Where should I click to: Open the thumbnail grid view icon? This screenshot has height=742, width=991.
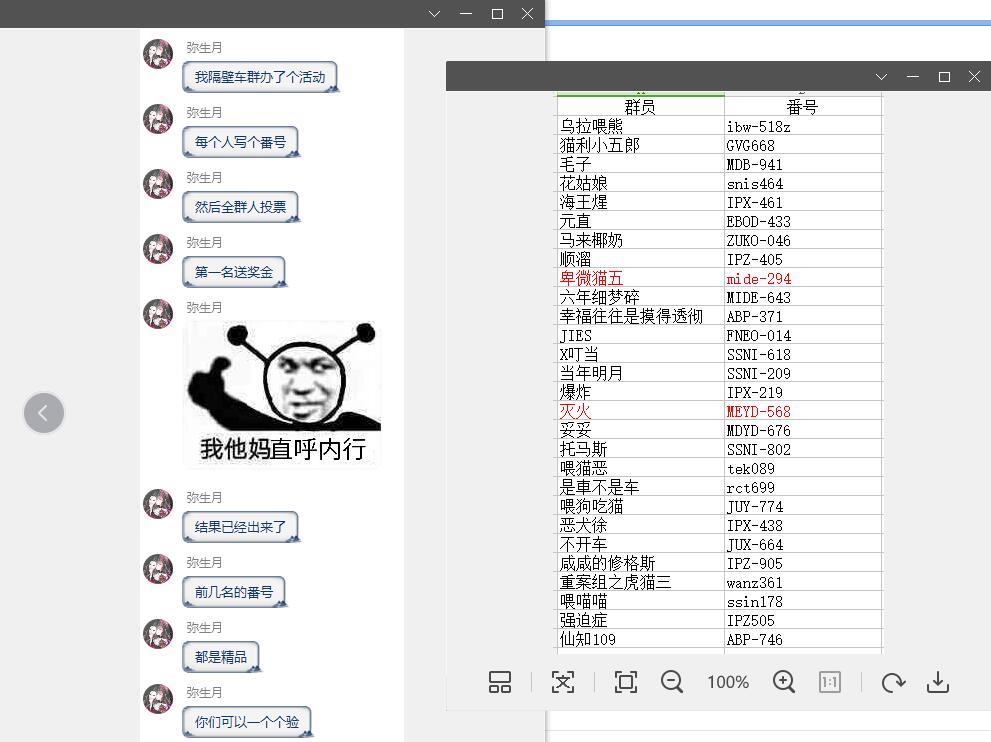pyautogui.click(x=499, y=682)
